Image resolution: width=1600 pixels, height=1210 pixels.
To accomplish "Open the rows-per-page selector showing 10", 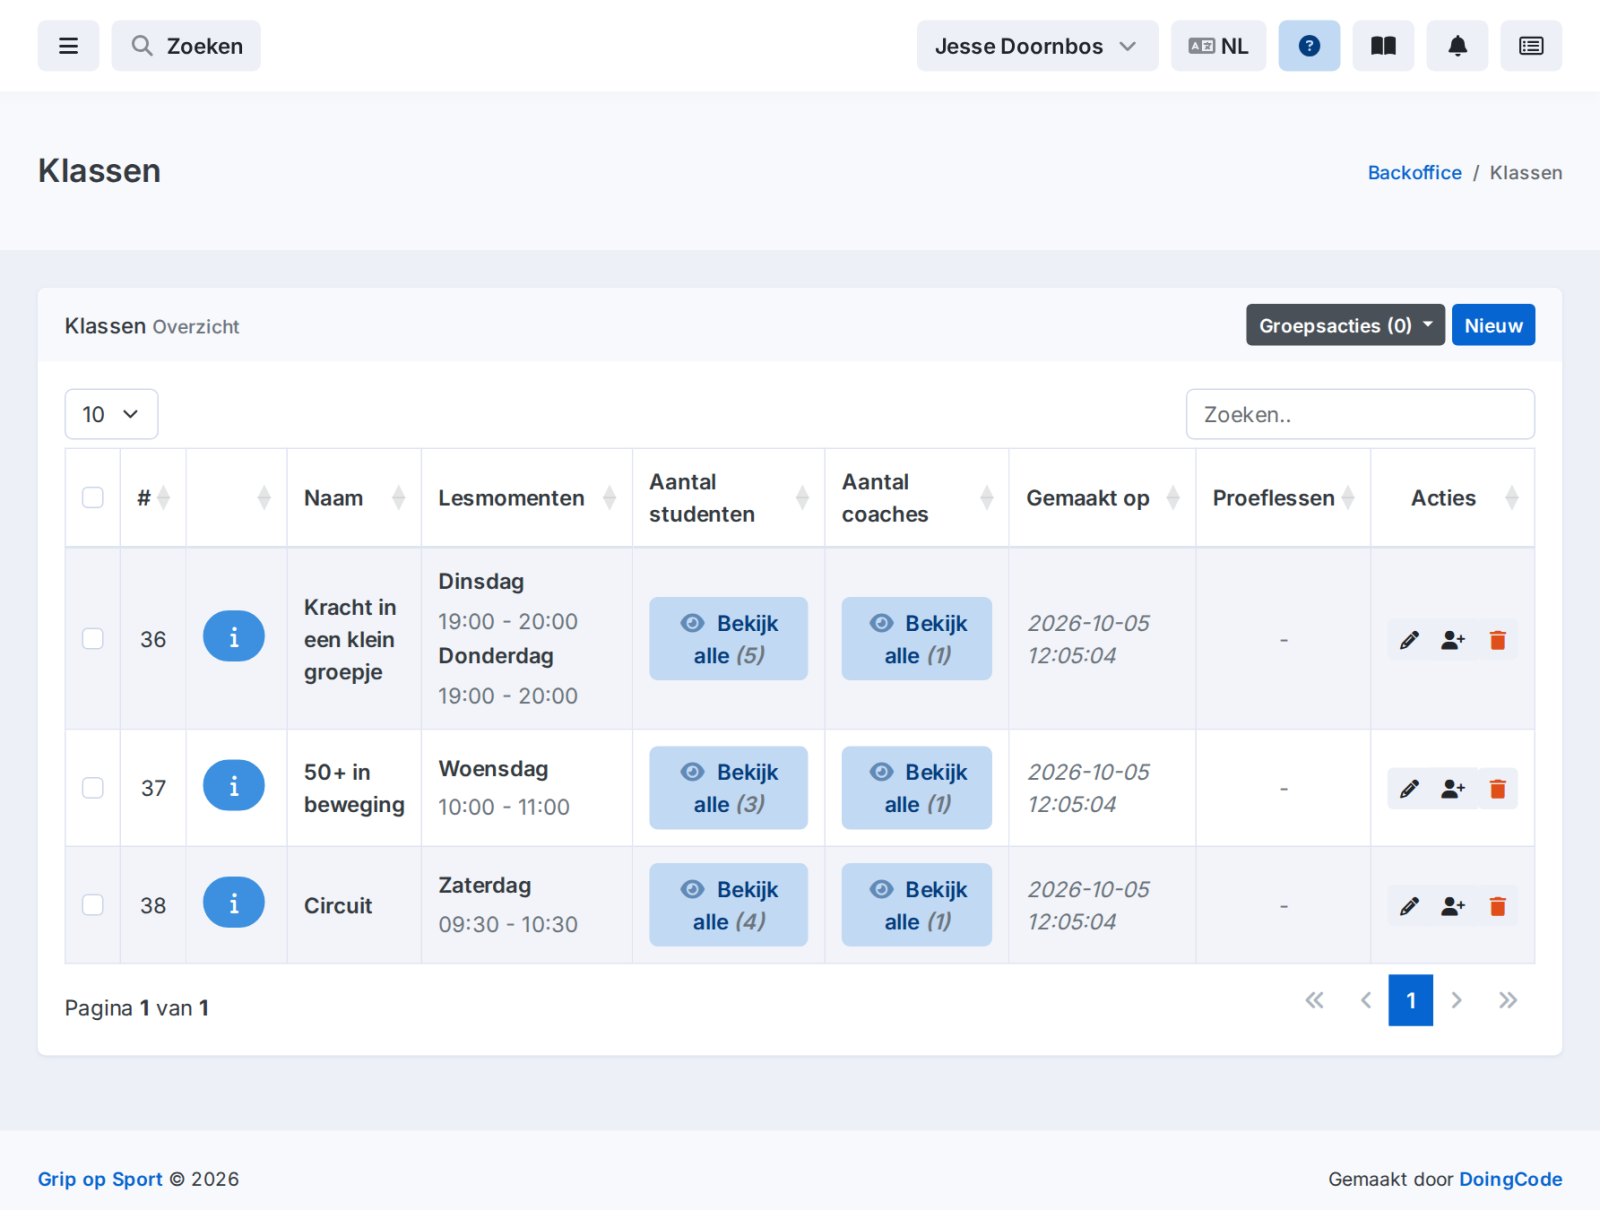I will pos(111,414).
